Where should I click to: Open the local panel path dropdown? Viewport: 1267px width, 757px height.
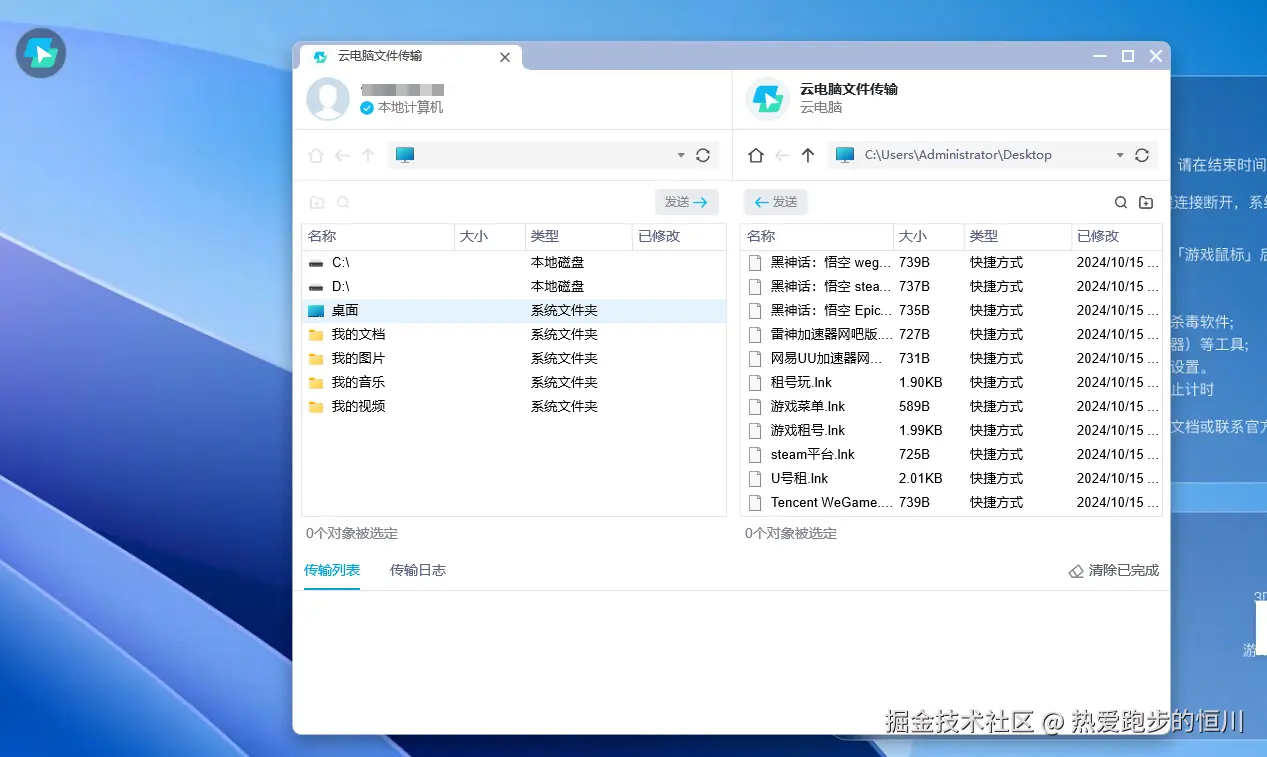(680, 155)
